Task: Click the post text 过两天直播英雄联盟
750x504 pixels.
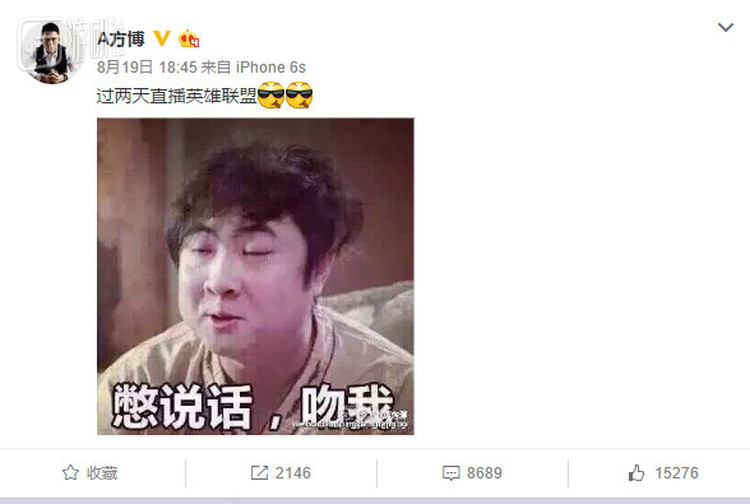Action: click(177, 96)
